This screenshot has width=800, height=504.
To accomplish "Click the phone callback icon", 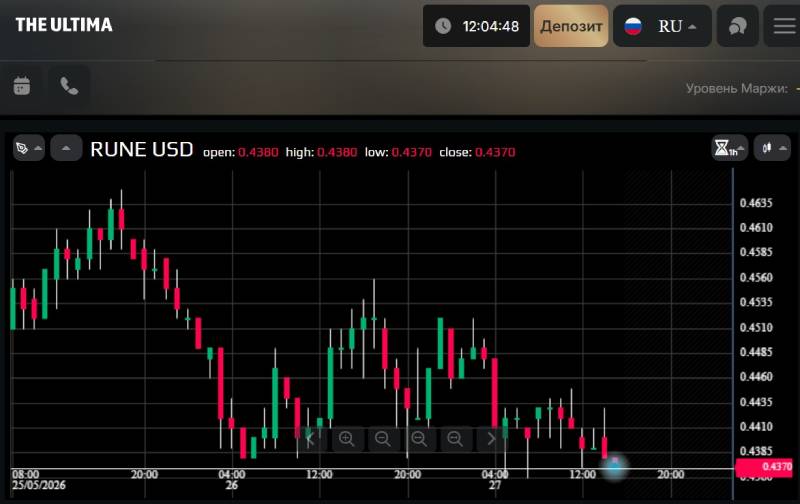I will [x=69, y=86].
